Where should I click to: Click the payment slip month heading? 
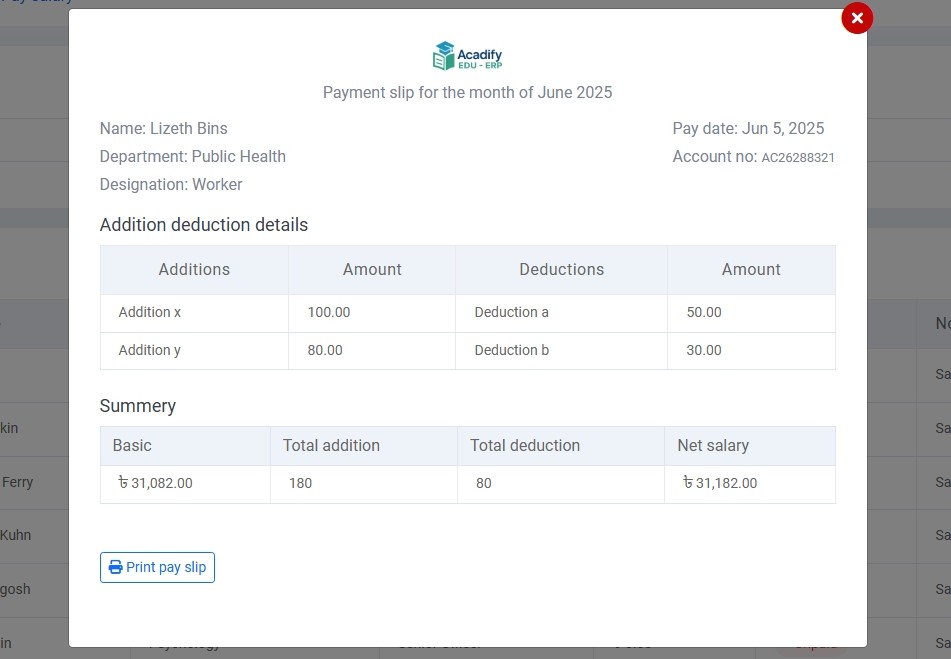467,92
